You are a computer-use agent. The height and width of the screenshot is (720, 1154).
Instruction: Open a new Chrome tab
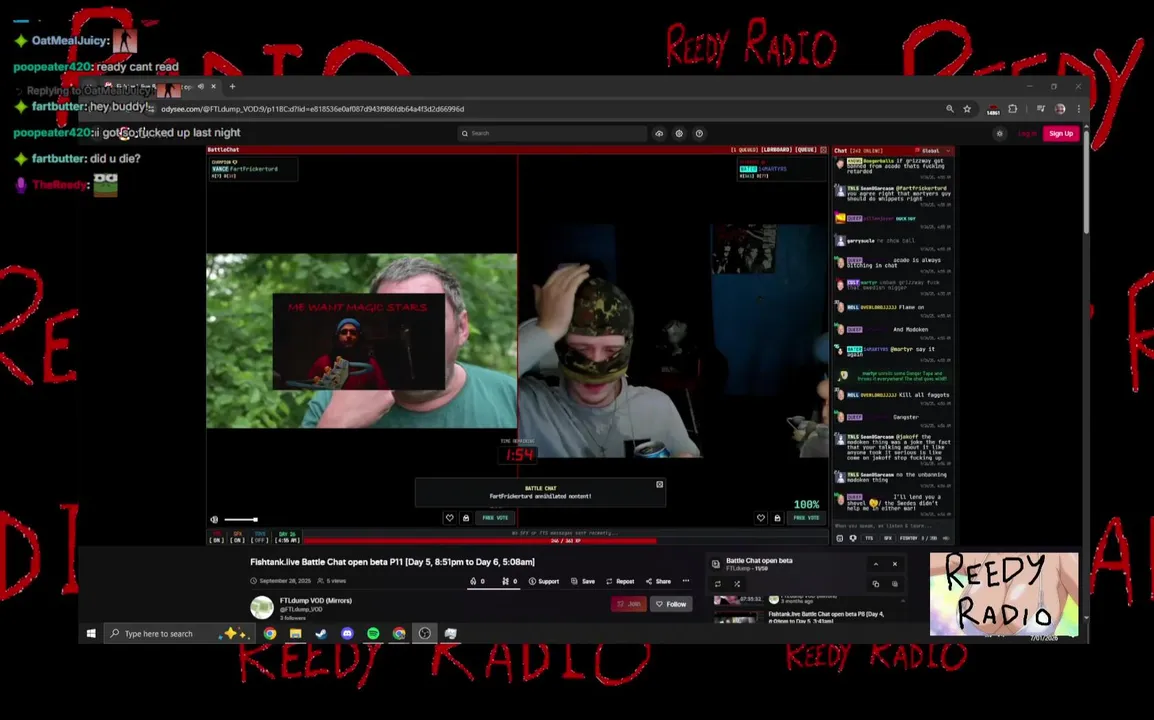233,86
